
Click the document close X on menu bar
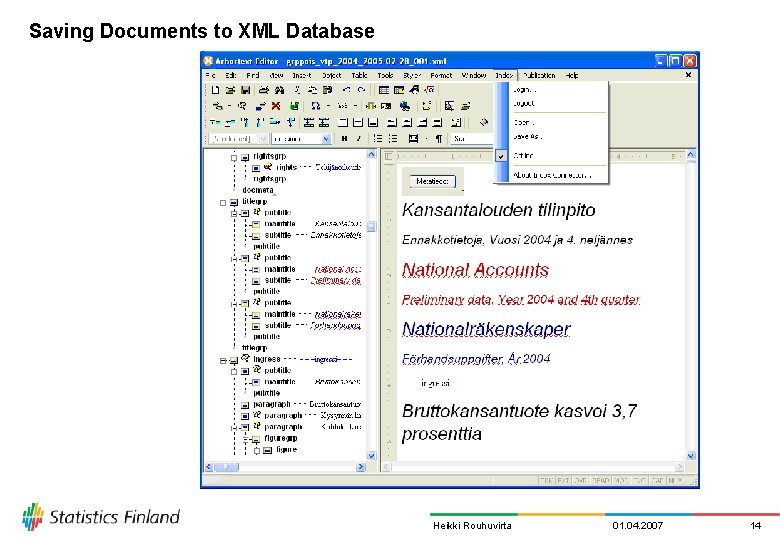pos(688,75)
